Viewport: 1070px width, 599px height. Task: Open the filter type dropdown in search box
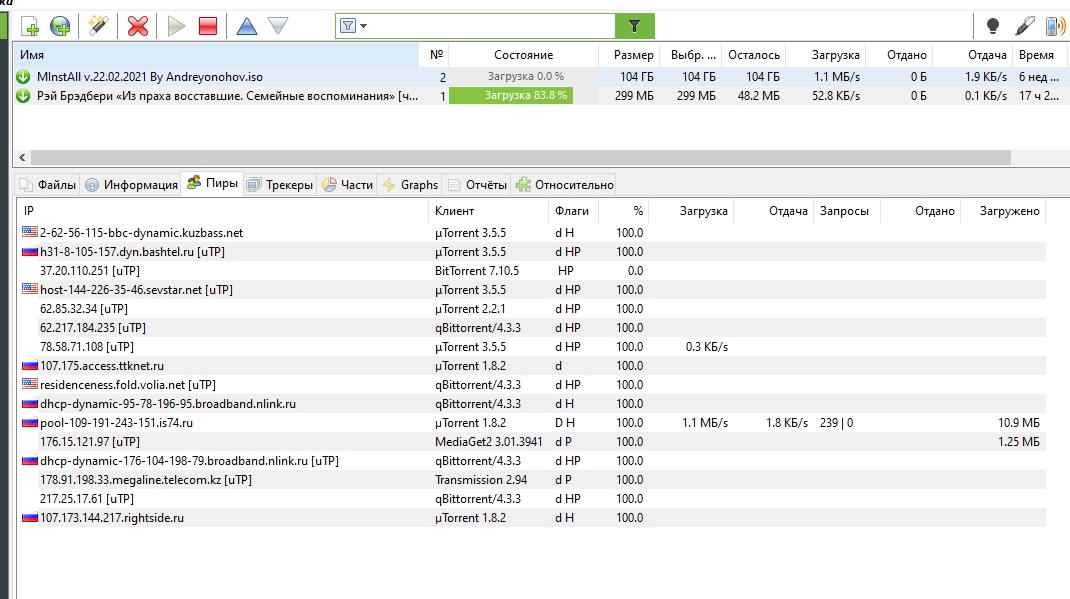pyautogui.click(x=353, y=26)
